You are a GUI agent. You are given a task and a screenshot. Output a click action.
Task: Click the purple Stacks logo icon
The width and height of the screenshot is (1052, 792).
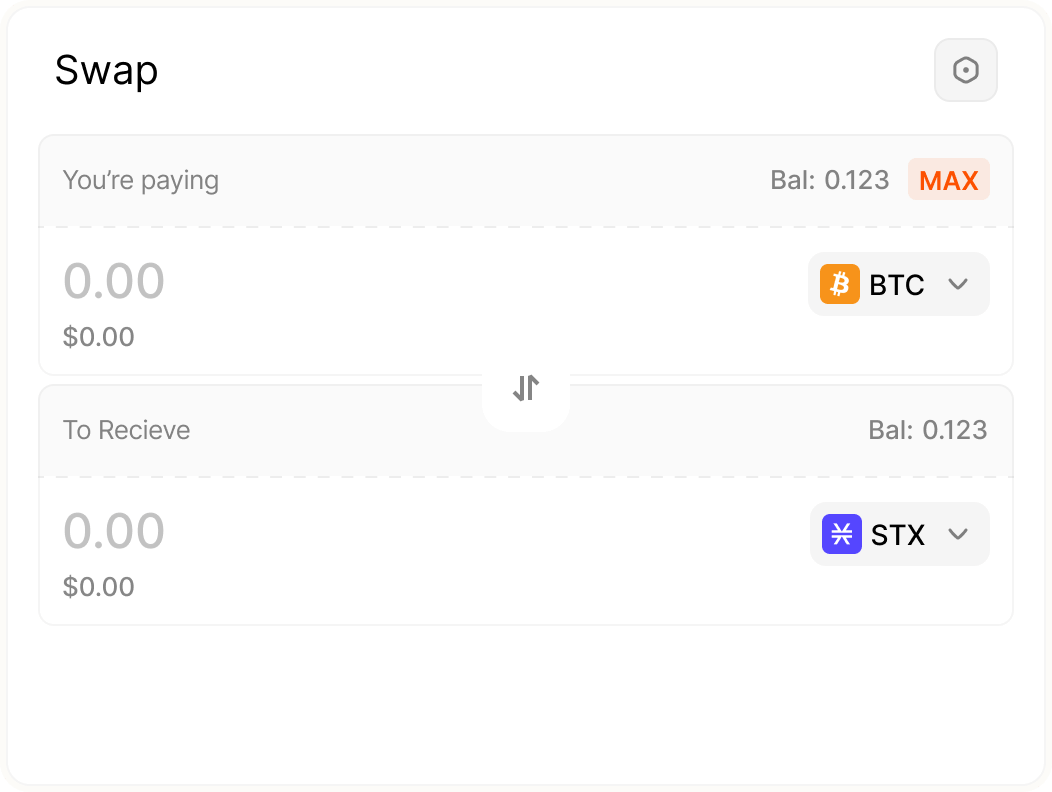tap(841, 534)
